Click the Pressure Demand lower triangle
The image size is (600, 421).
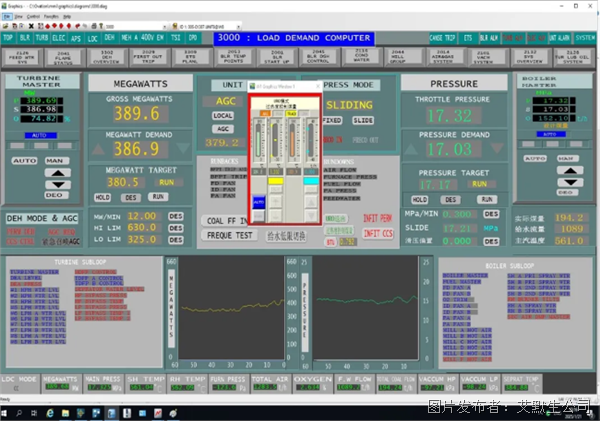click(x=497, y=148)
